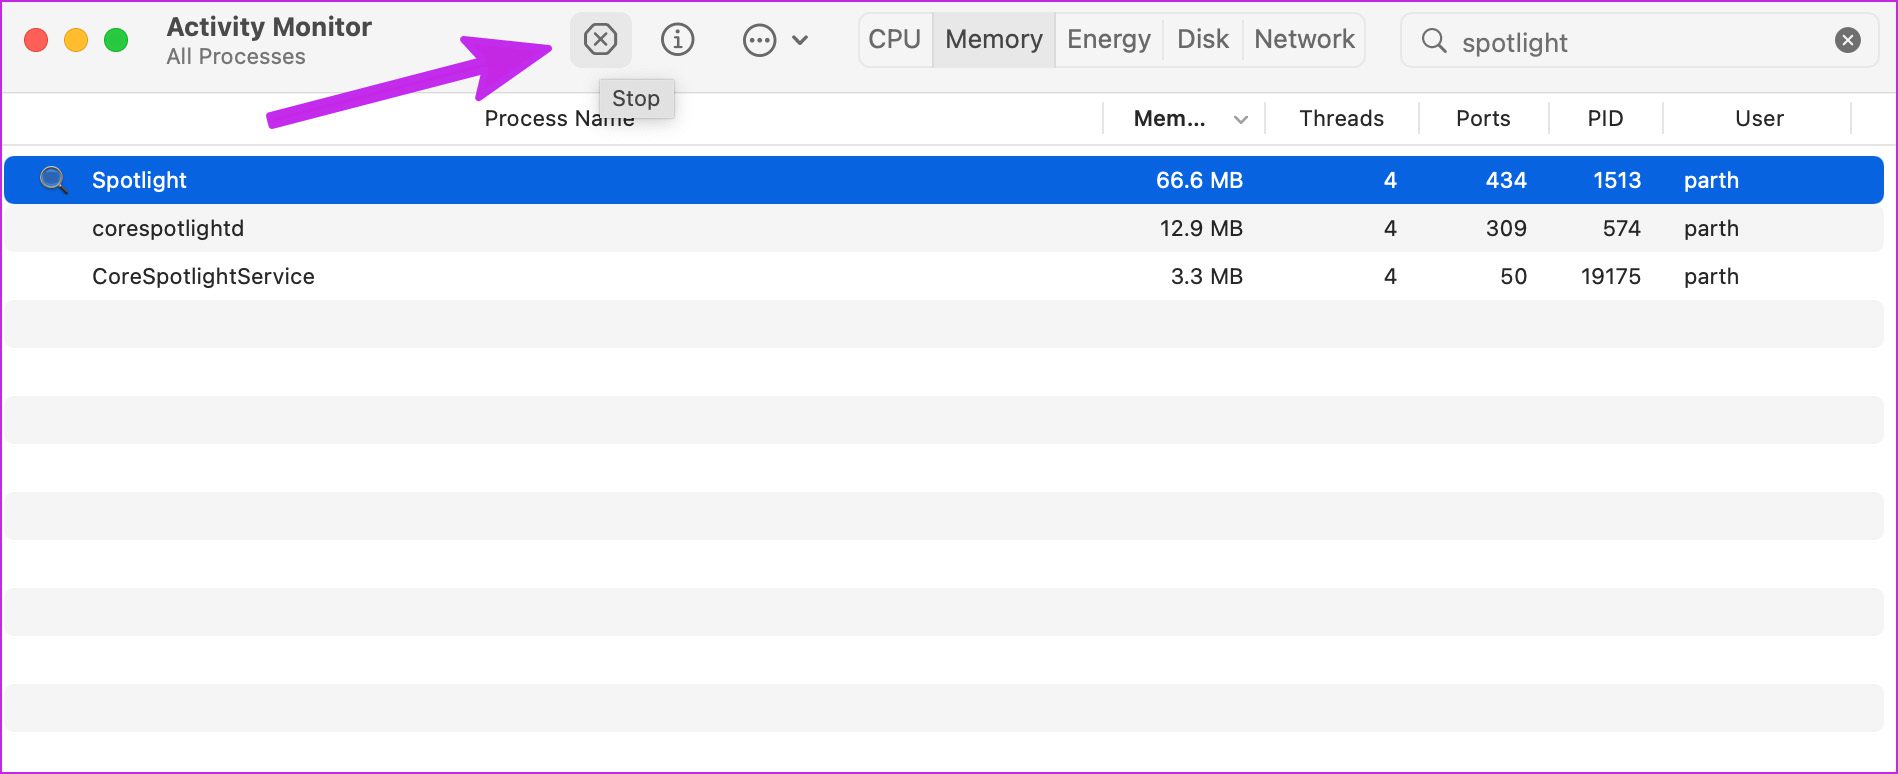Click the user parth in corespotlightd row

point(1711,228)
